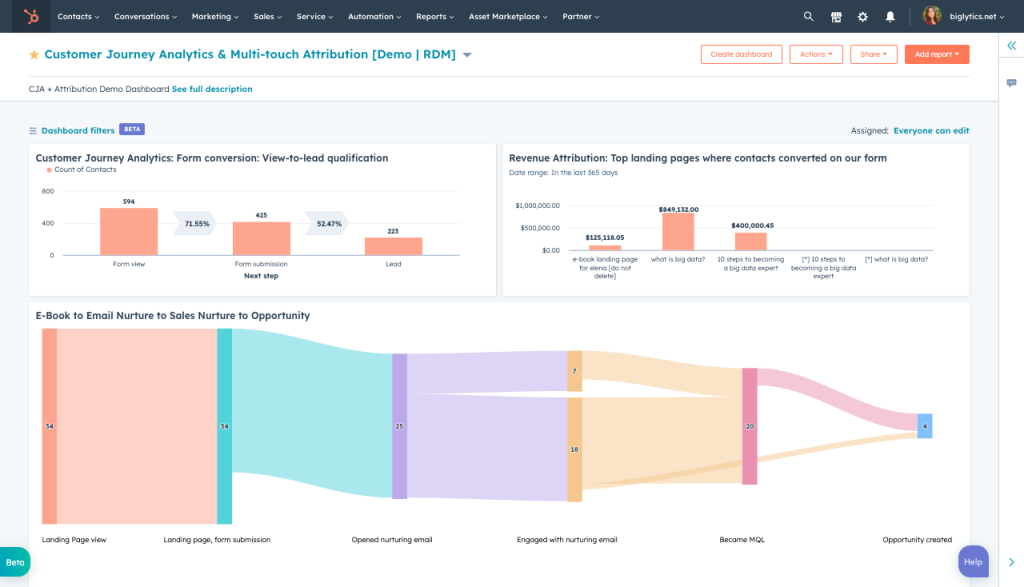This screenshot has width=1024, height=587.
Task: Open the dashboard title dropdown arrow
Action: 466,54
